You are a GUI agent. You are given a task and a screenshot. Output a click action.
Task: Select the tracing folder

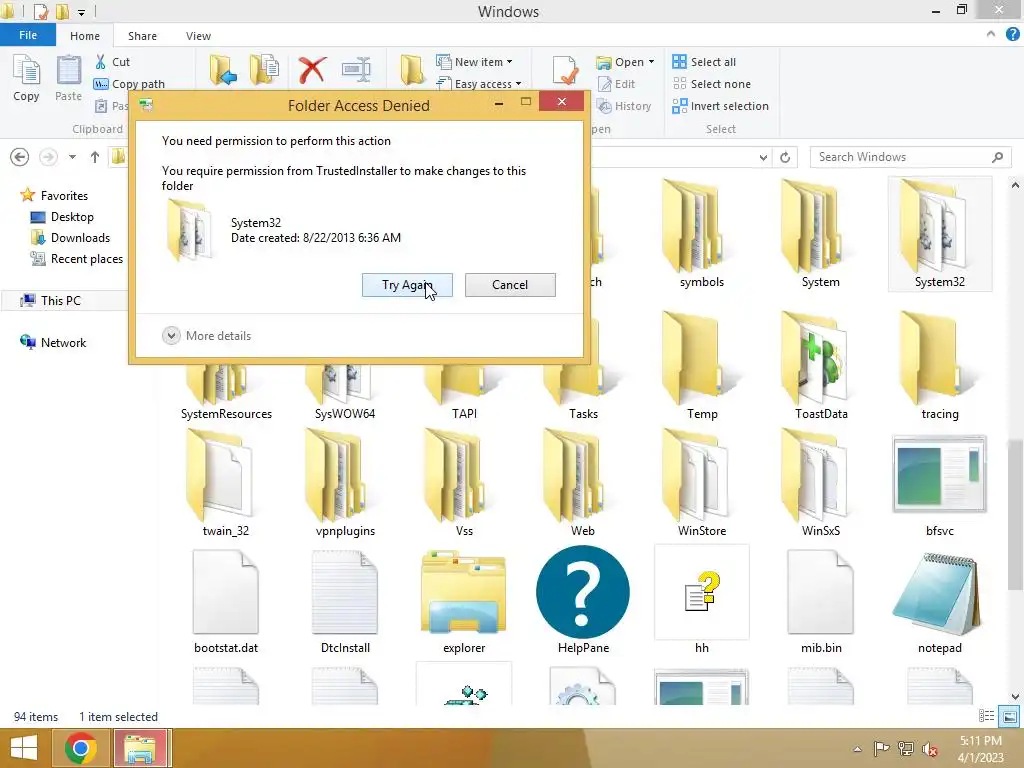pos(939,366)
